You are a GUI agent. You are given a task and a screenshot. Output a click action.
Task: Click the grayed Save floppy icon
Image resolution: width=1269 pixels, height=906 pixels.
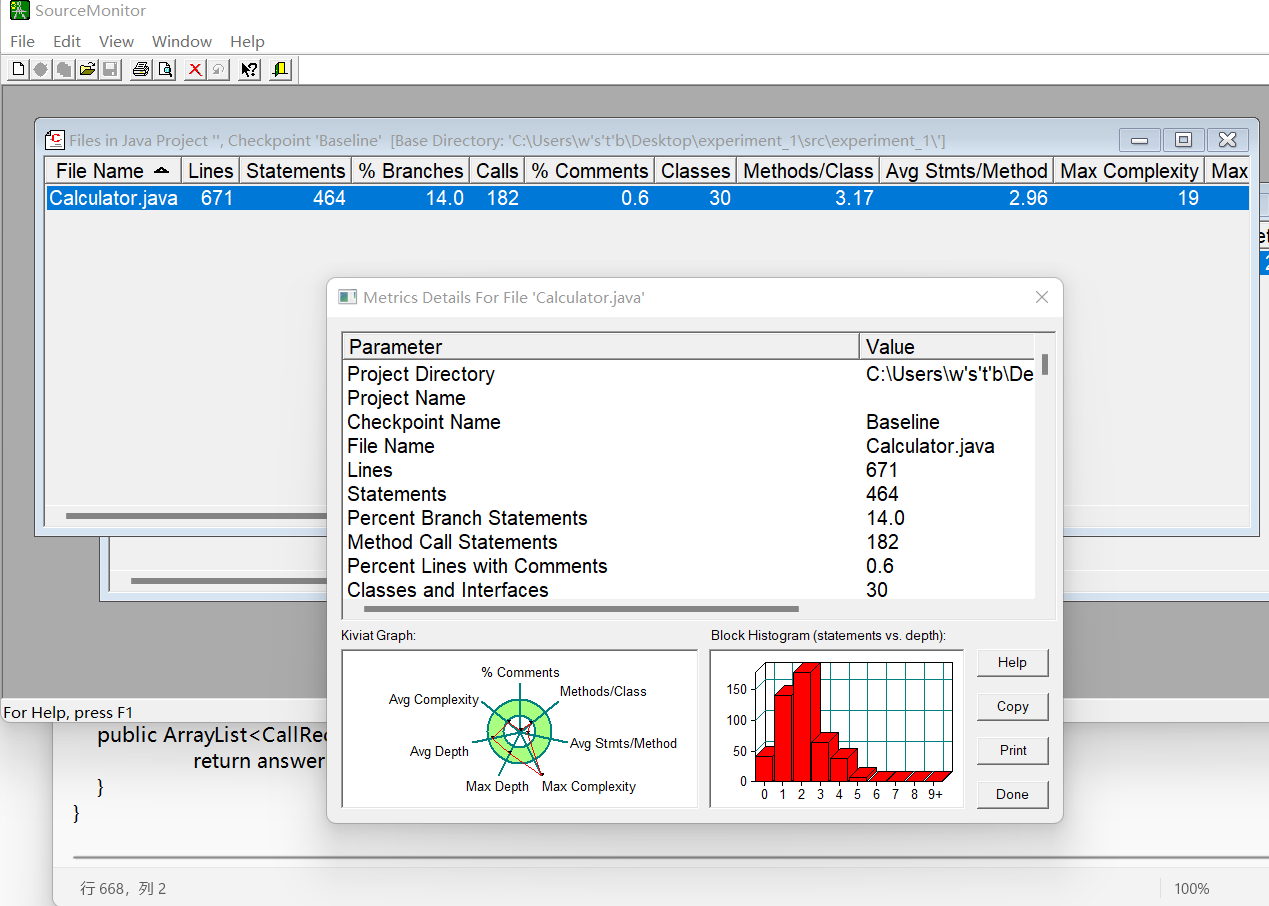(x=110, y=69)
